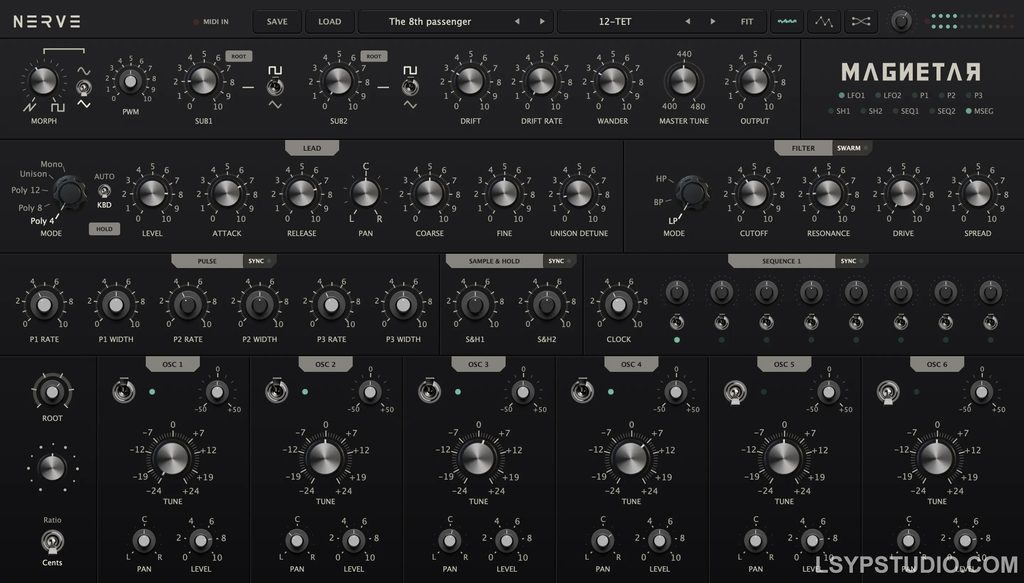Viewport: 1024px width, 583px height.
Task: Click the MIDI IN indicator
Action: point(211,22)
